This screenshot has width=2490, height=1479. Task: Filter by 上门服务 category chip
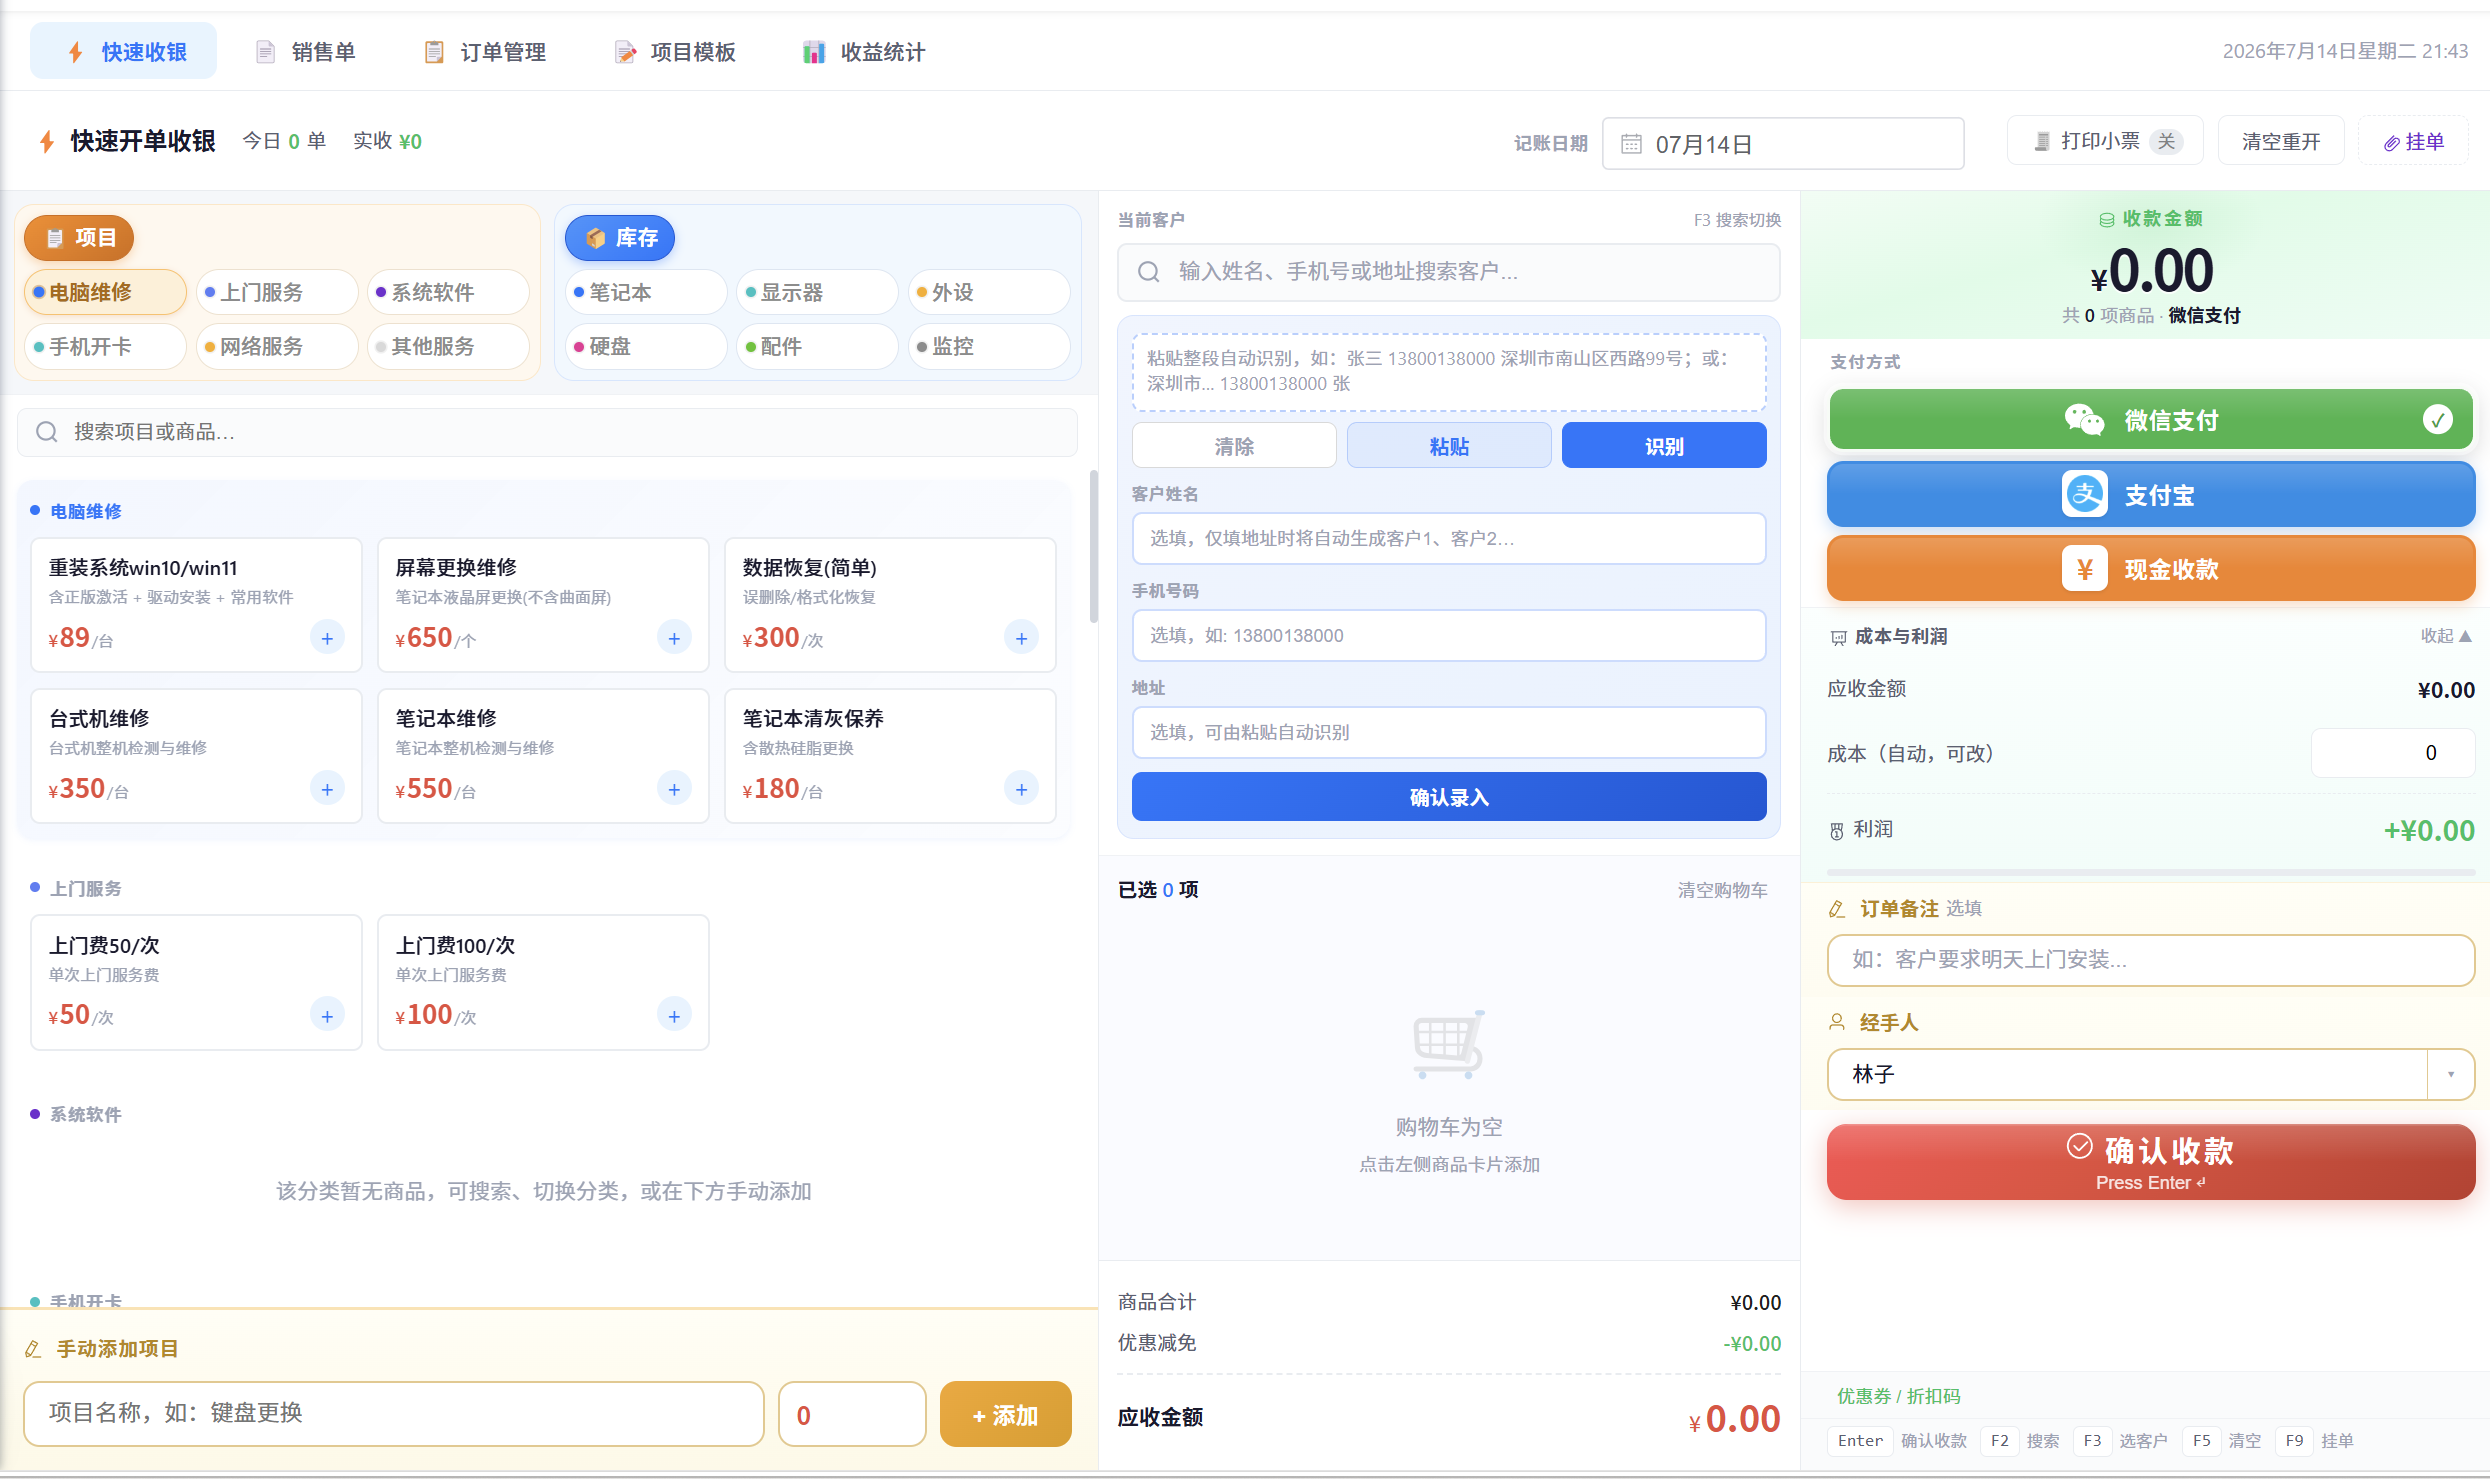pyautogui.click(x=277, y=292)
